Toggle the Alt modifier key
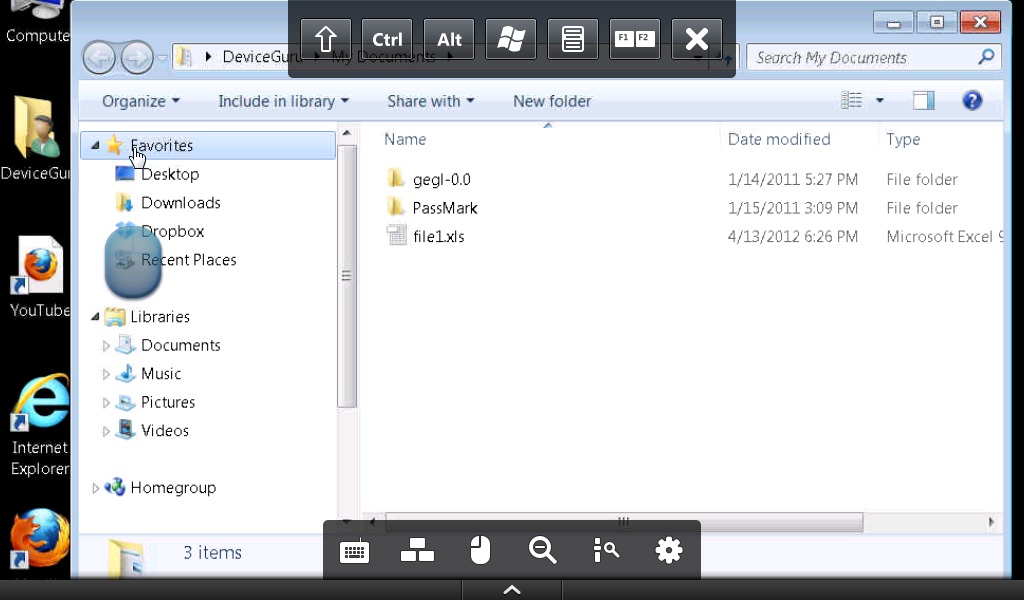1024x600 pixels. [x=449, y=39]
